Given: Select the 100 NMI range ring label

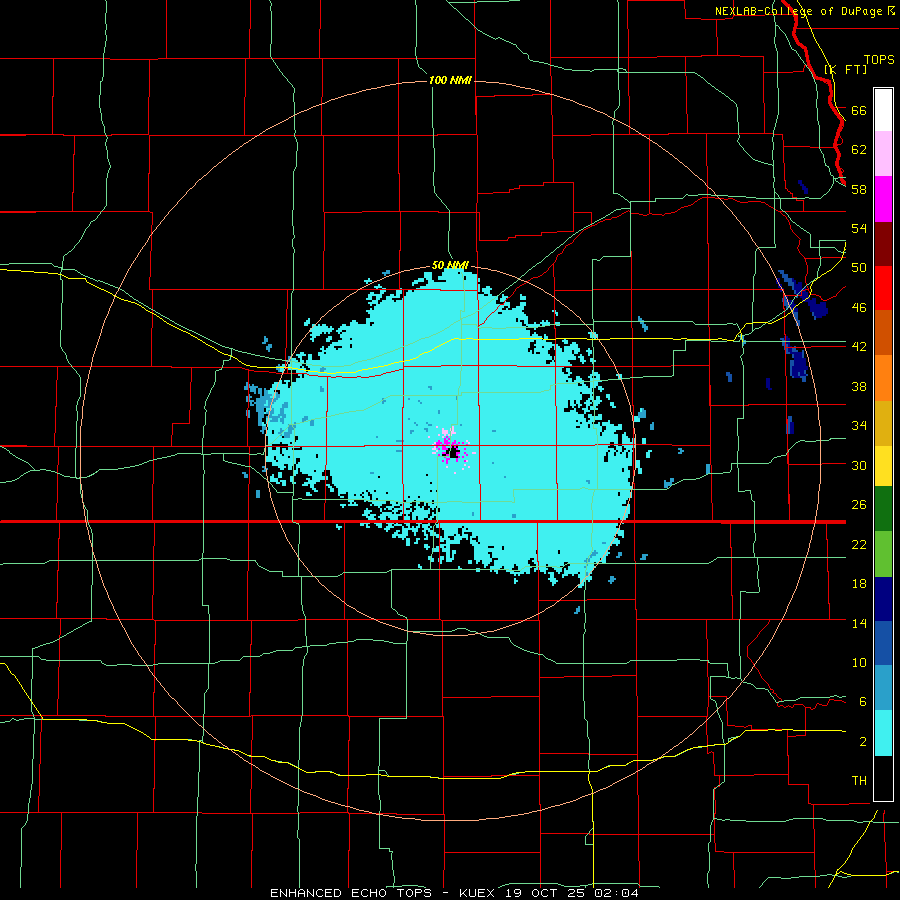Looking at the screenshot, I should (450, 80).
